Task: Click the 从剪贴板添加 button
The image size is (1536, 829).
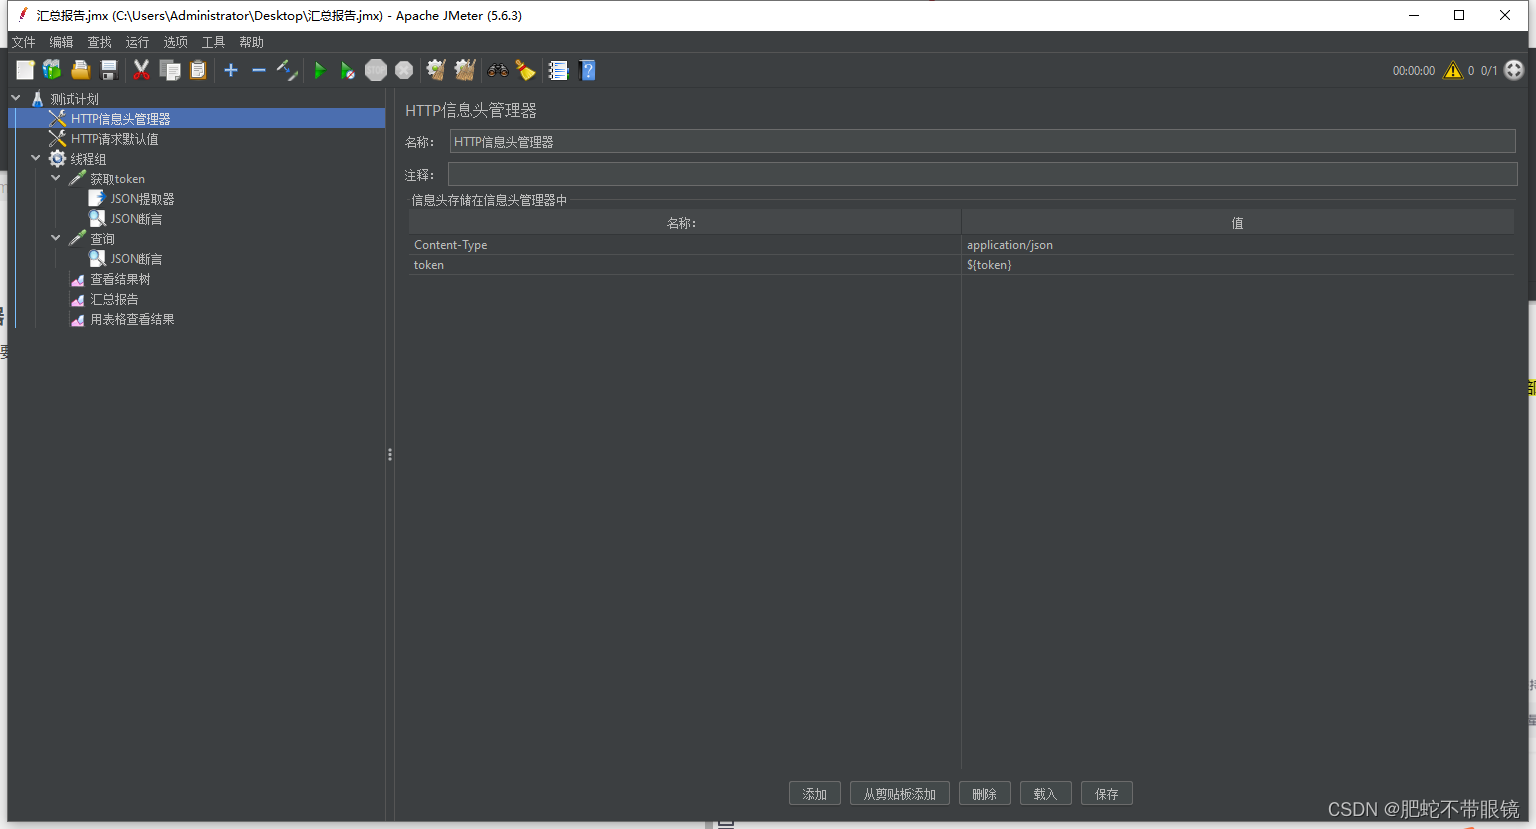Action: pyautogui.click(x=900, y=794)
